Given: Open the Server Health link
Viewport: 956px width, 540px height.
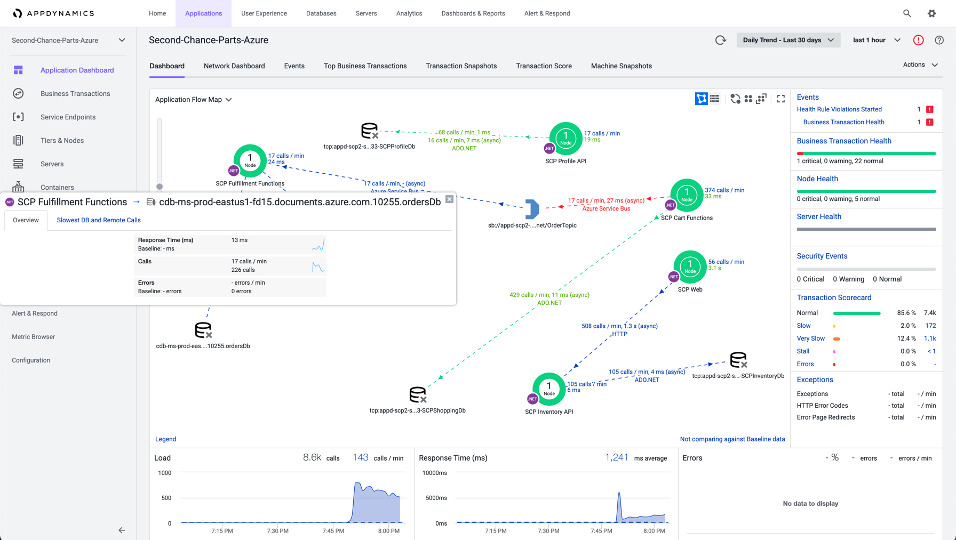Looking at the screenshot, I should tap(819, 216).
